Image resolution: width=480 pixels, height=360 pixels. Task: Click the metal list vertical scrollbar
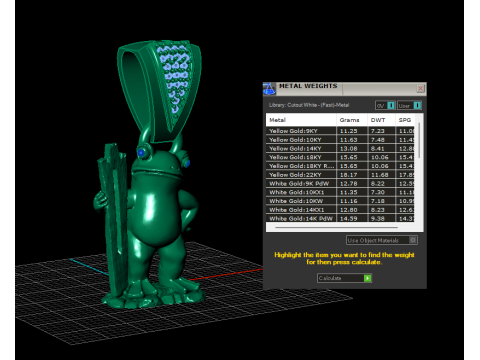(x=419, y=140)
